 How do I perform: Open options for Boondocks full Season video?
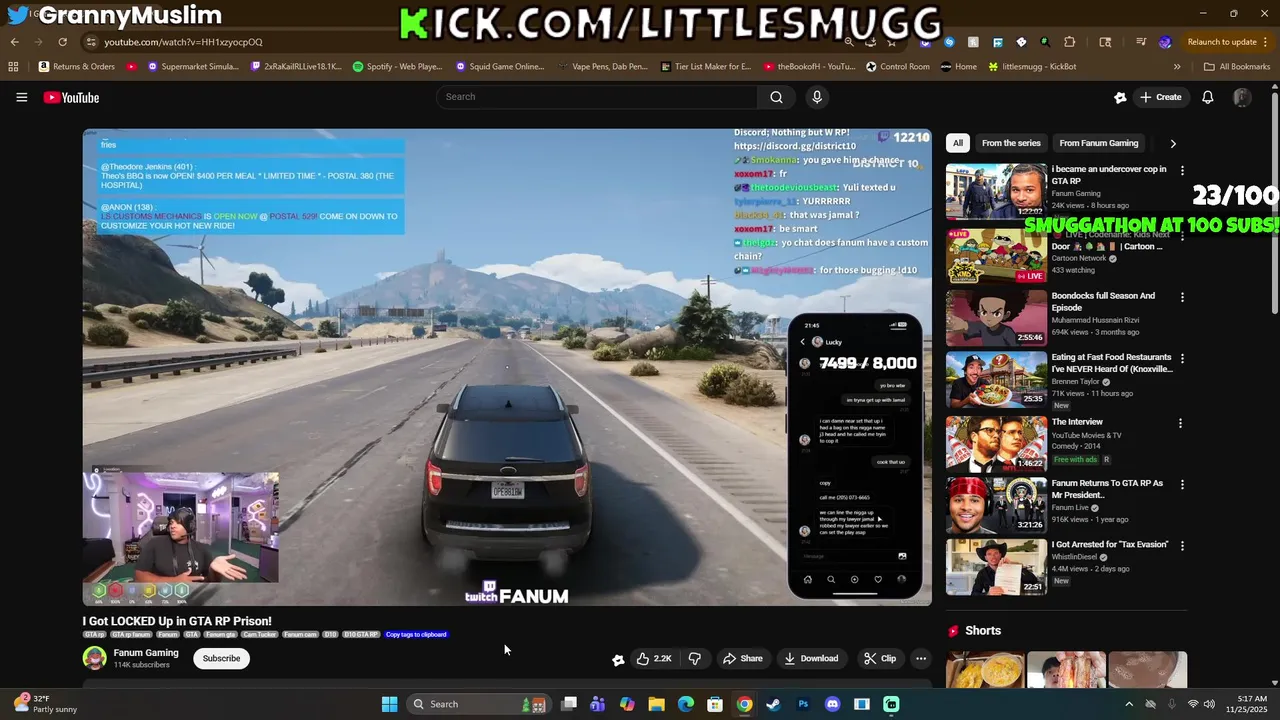1182,298
